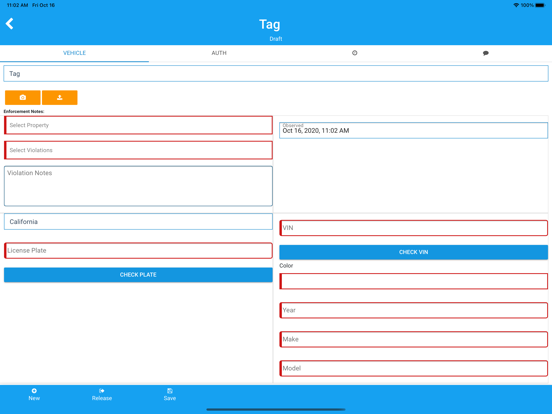552x414 pixels.
Task: Edit the Observed date and time field
Action: pyautogui.click(x=414, y=130)
